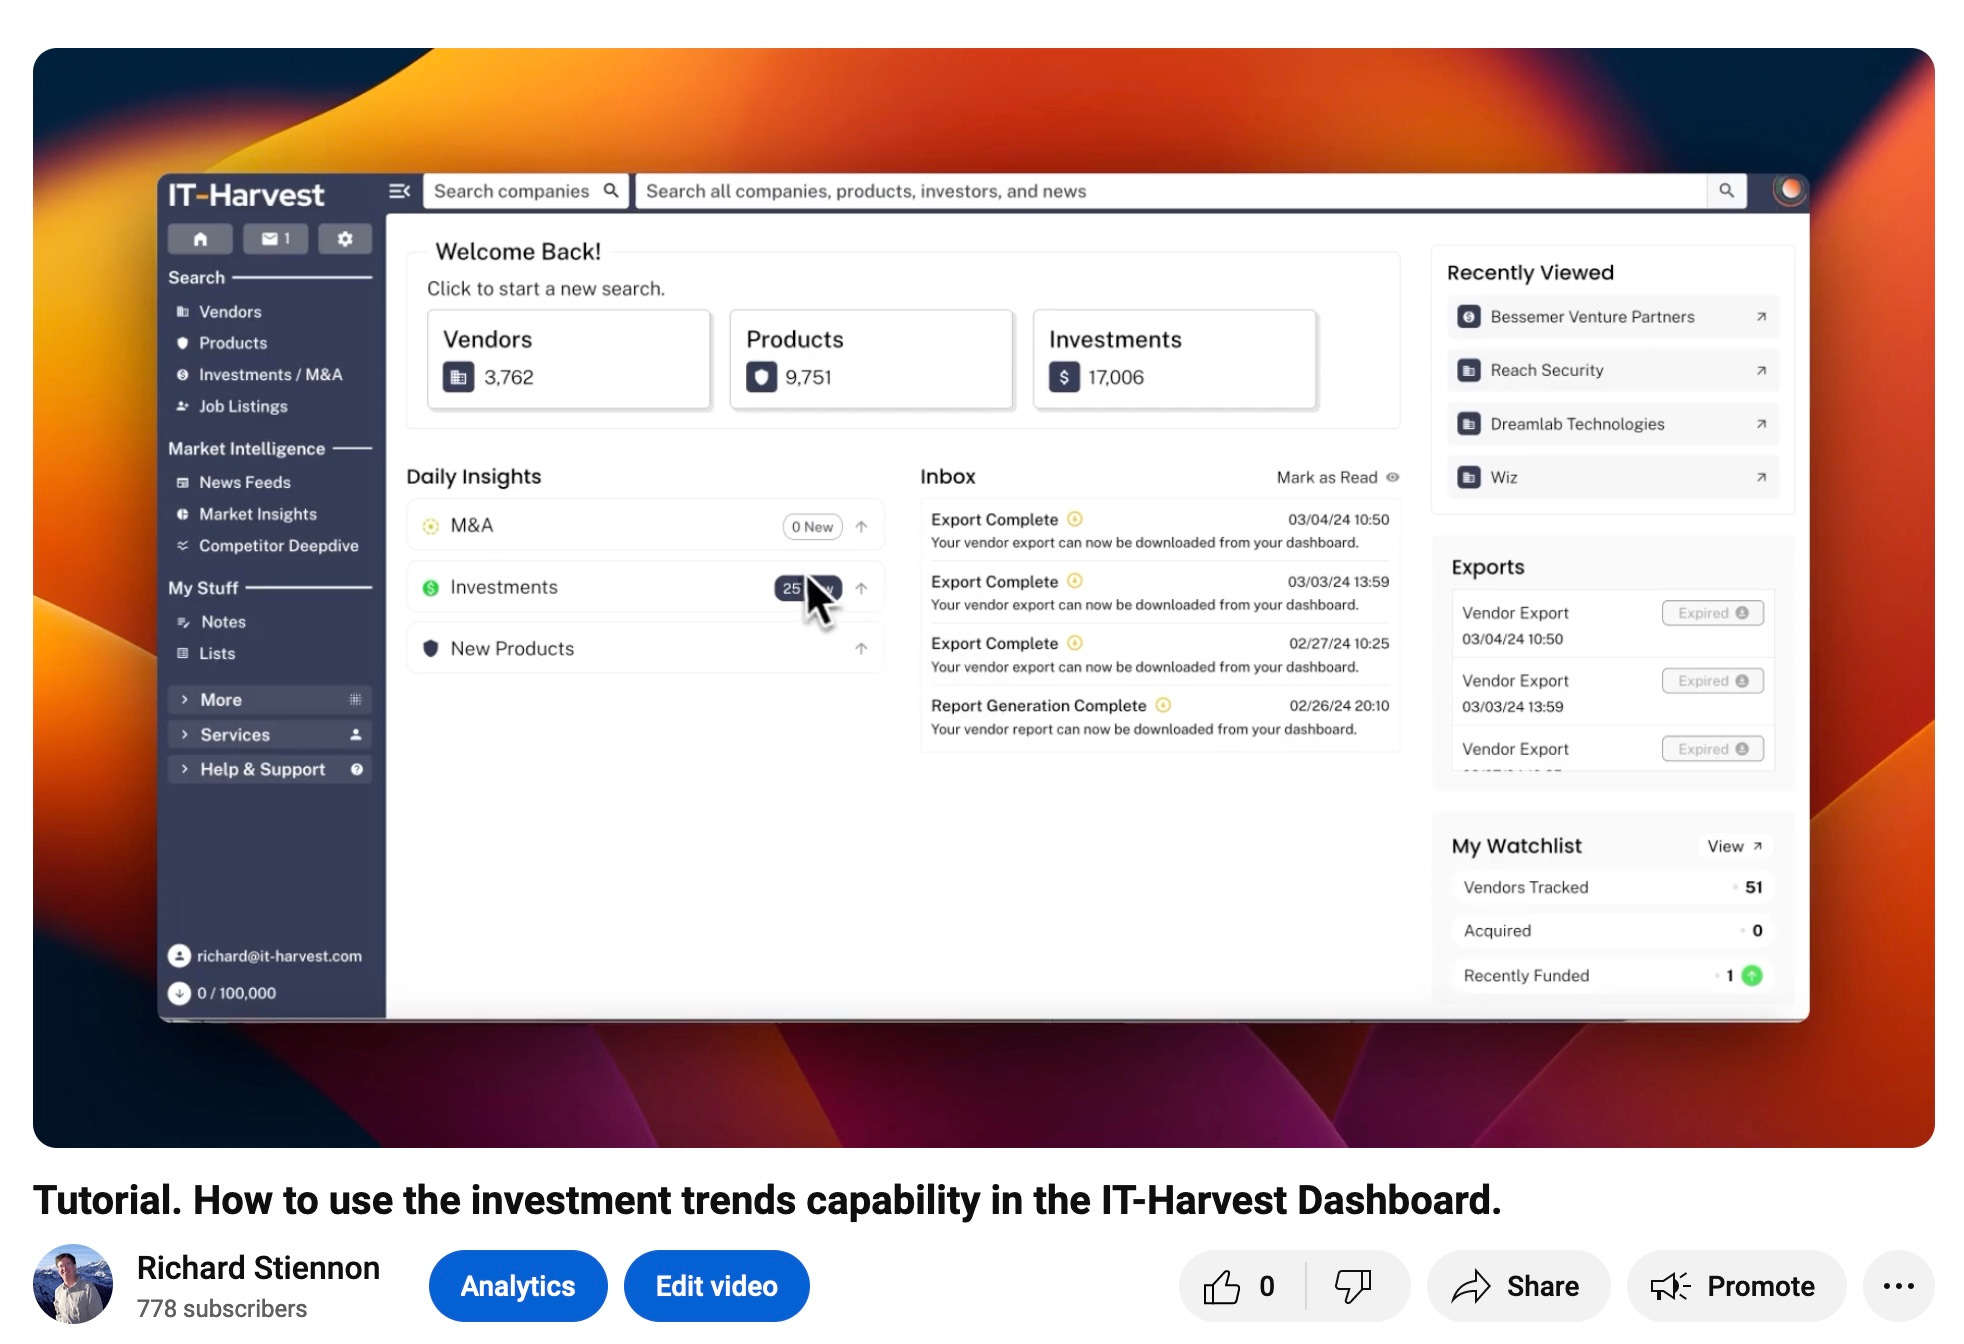
Task: Click YouTube dislike thumbs-down button
Action: click(1354, 1286)
